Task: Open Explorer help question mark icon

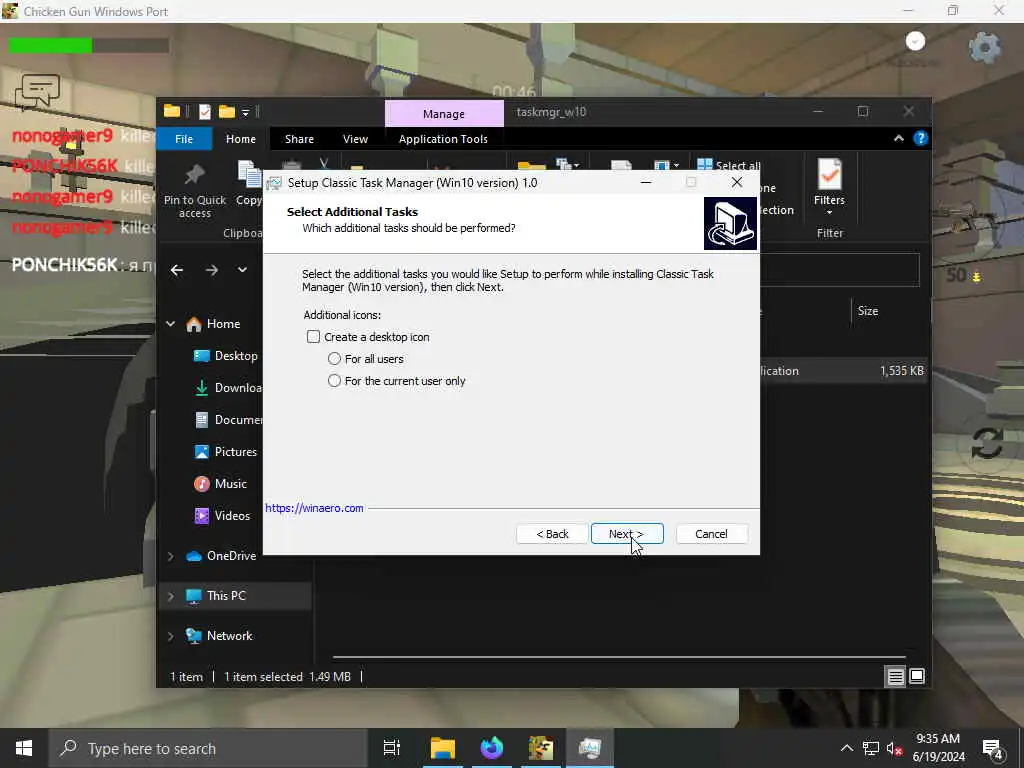Action: click(921, 138)
